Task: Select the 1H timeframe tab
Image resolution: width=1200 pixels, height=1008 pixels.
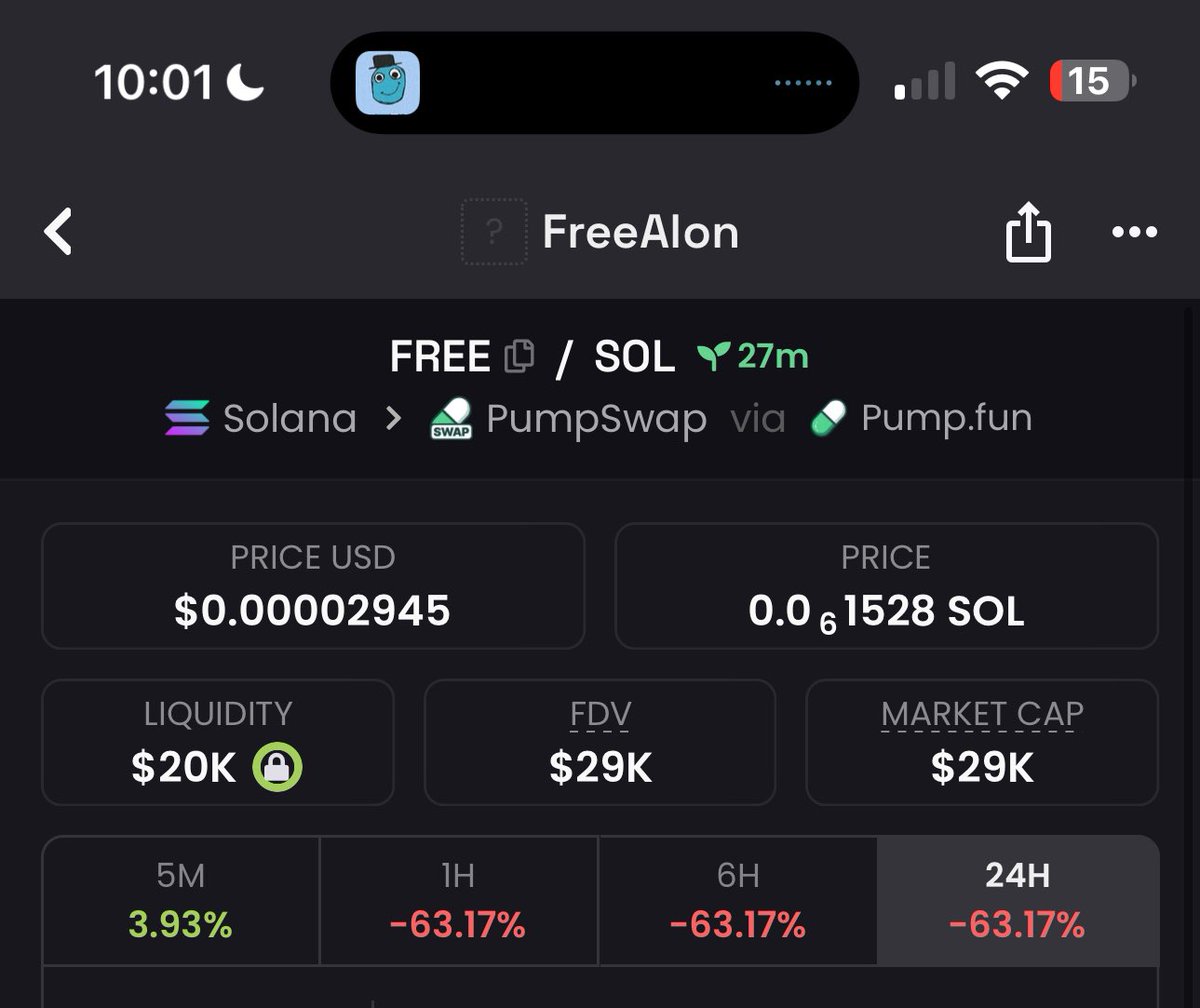Action: click(458, 900)
